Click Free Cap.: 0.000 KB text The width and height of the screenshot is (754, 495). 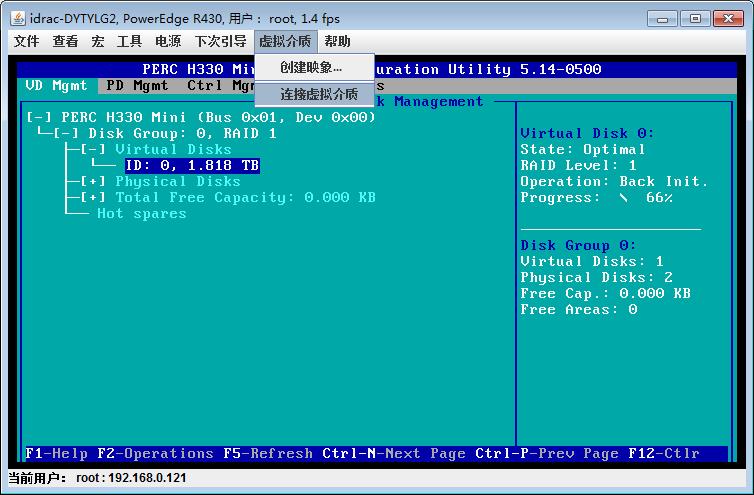(605, 293)
